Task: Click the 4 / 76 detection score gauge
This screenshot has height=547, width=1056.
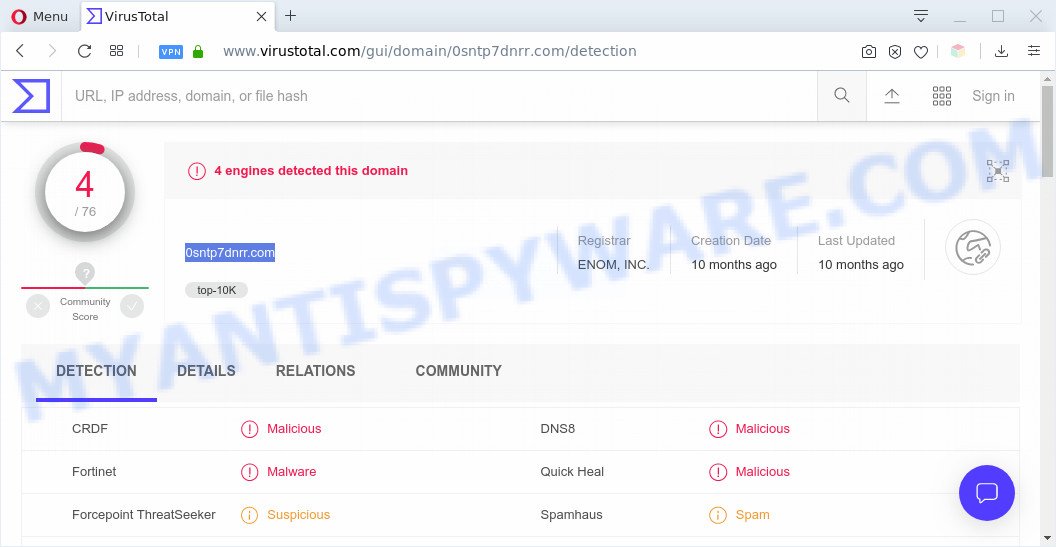Action: 85,192
